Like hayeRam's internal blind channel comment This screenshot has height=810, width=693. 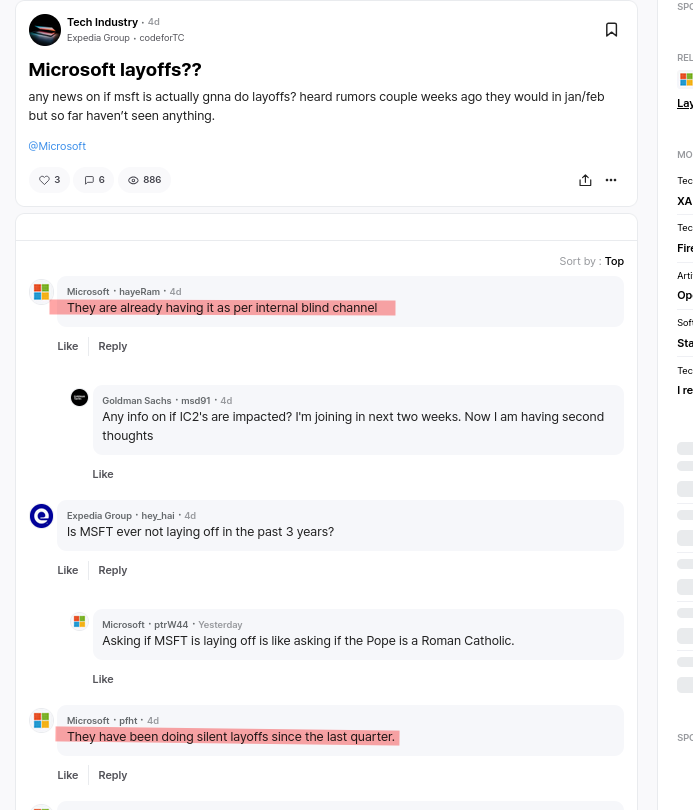tap(67, 345)
